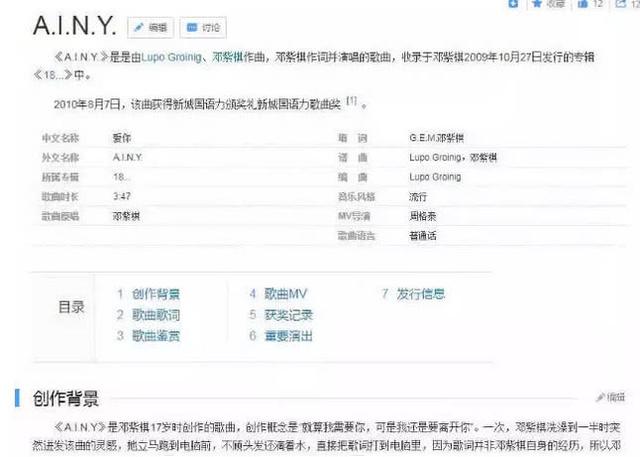Screen dimensions: 640x457
Task: Click the MV导演 label
Action: (354, 216)
